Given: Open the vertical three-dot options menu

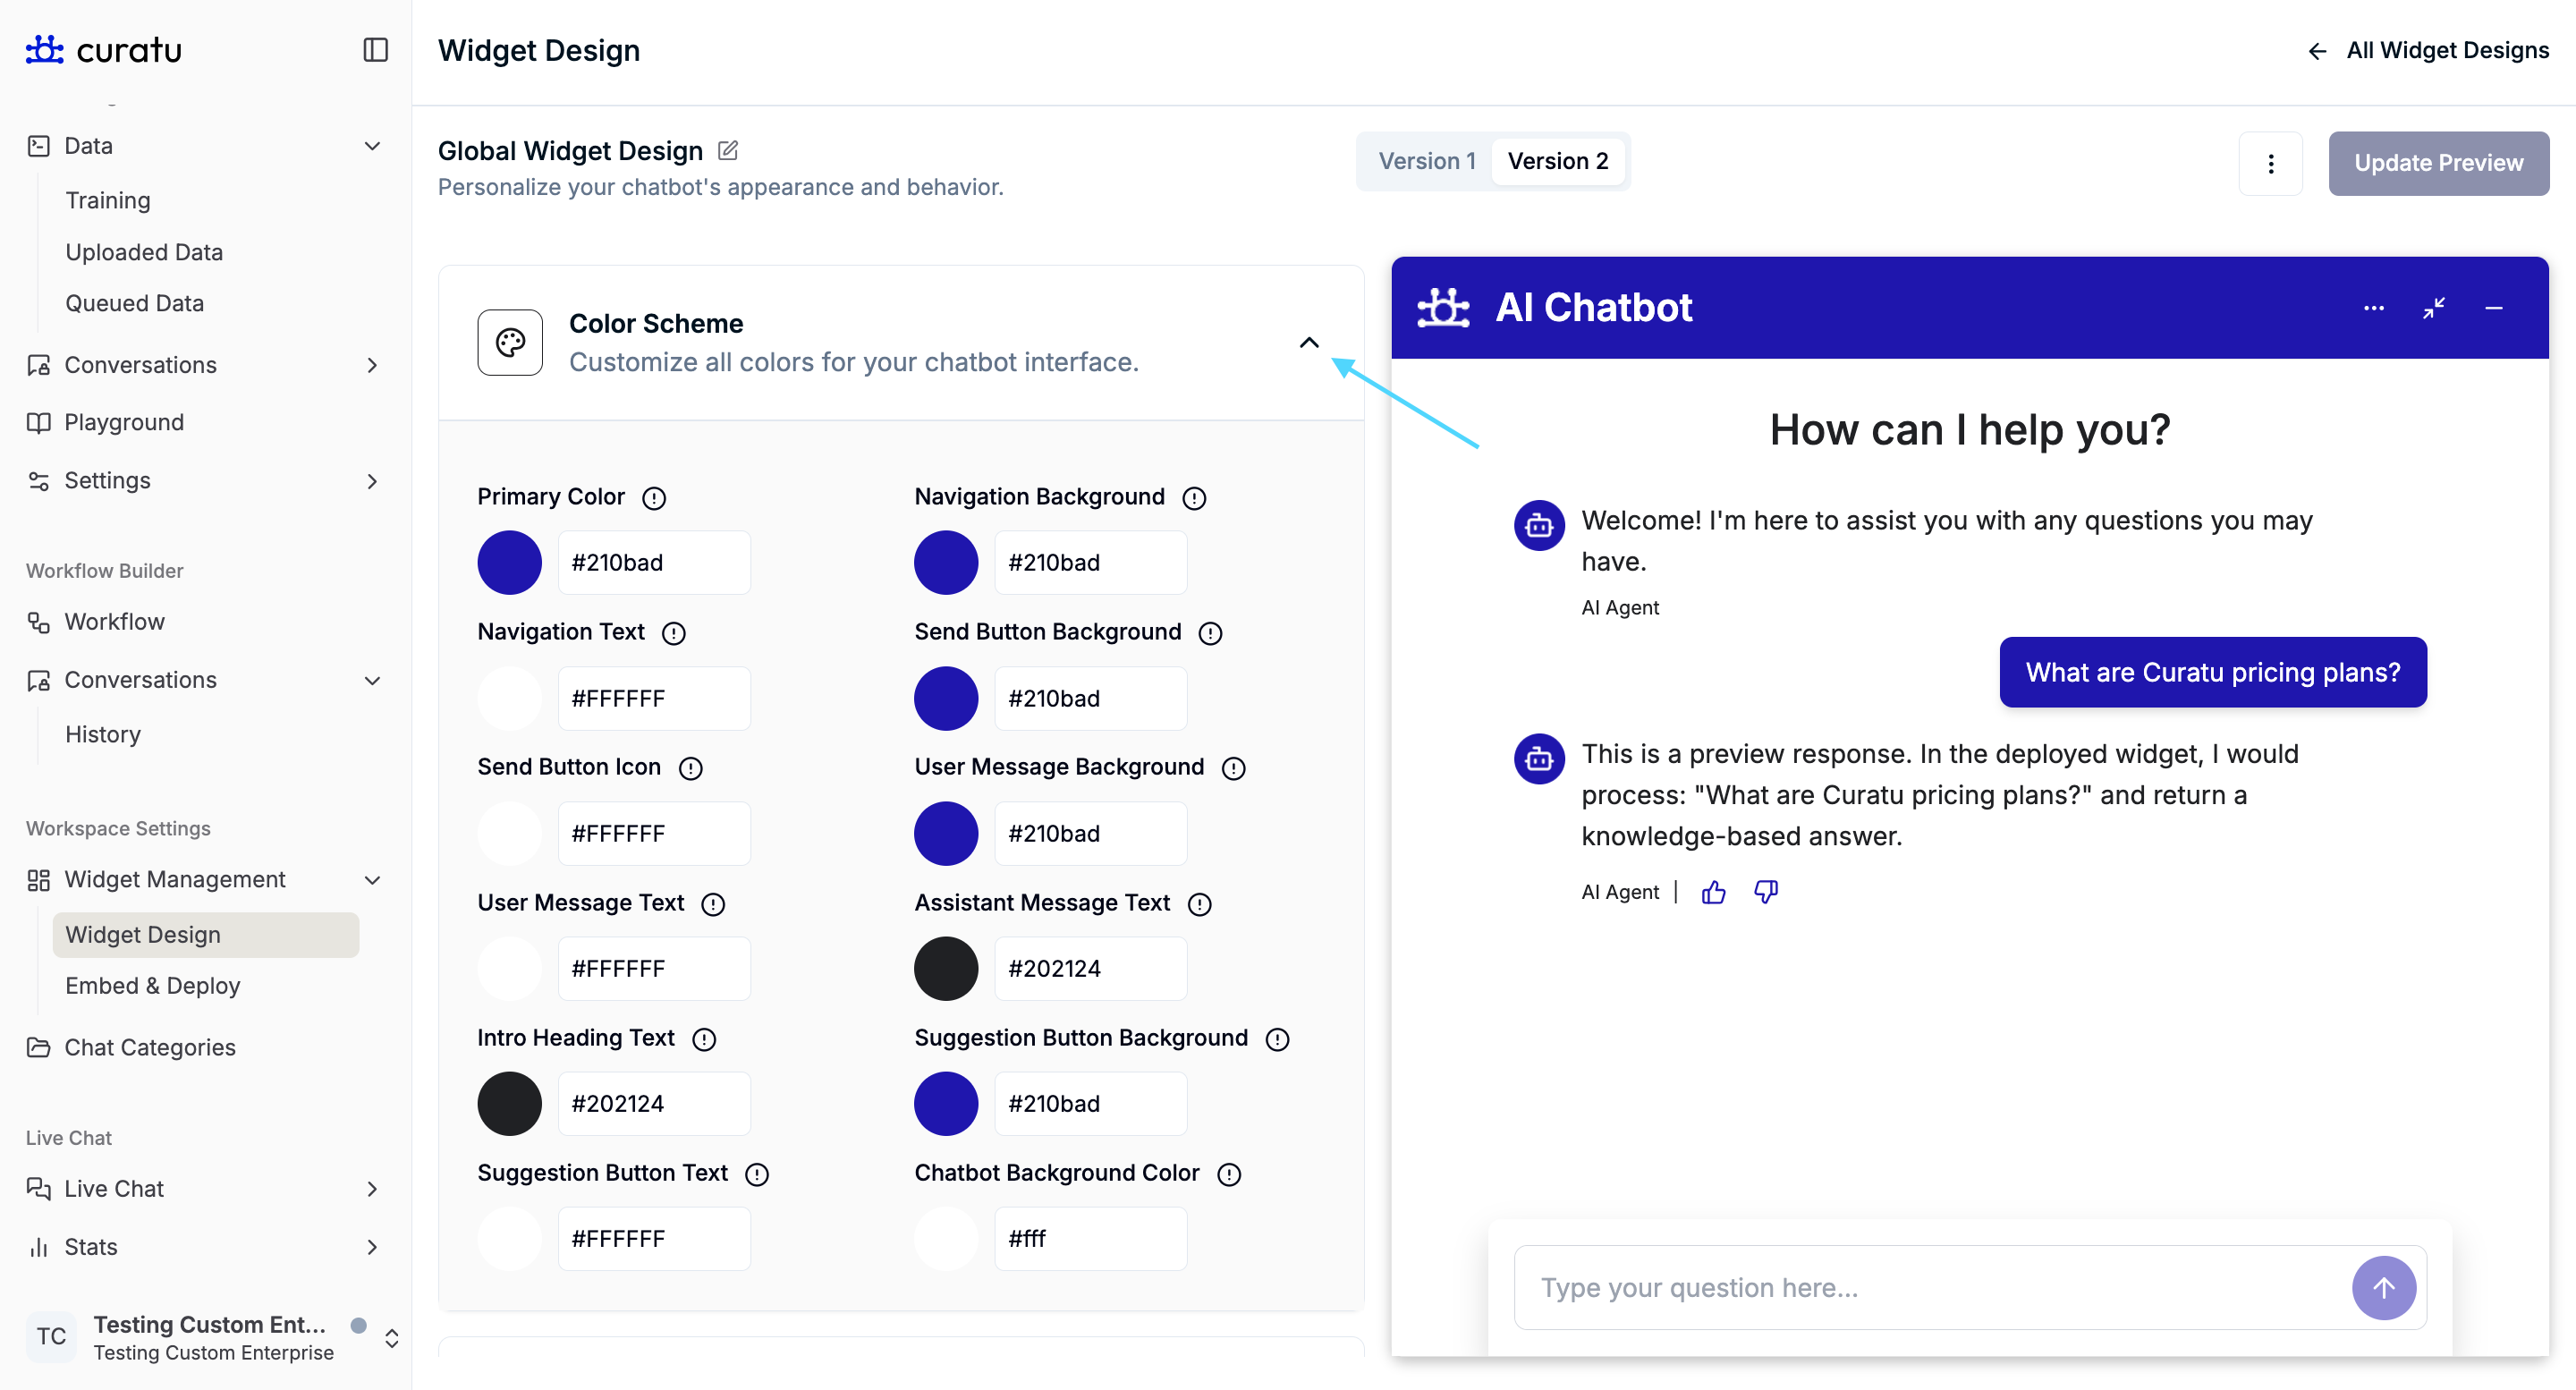Looking at the screenshot, I should click(x=2270, y=163).
